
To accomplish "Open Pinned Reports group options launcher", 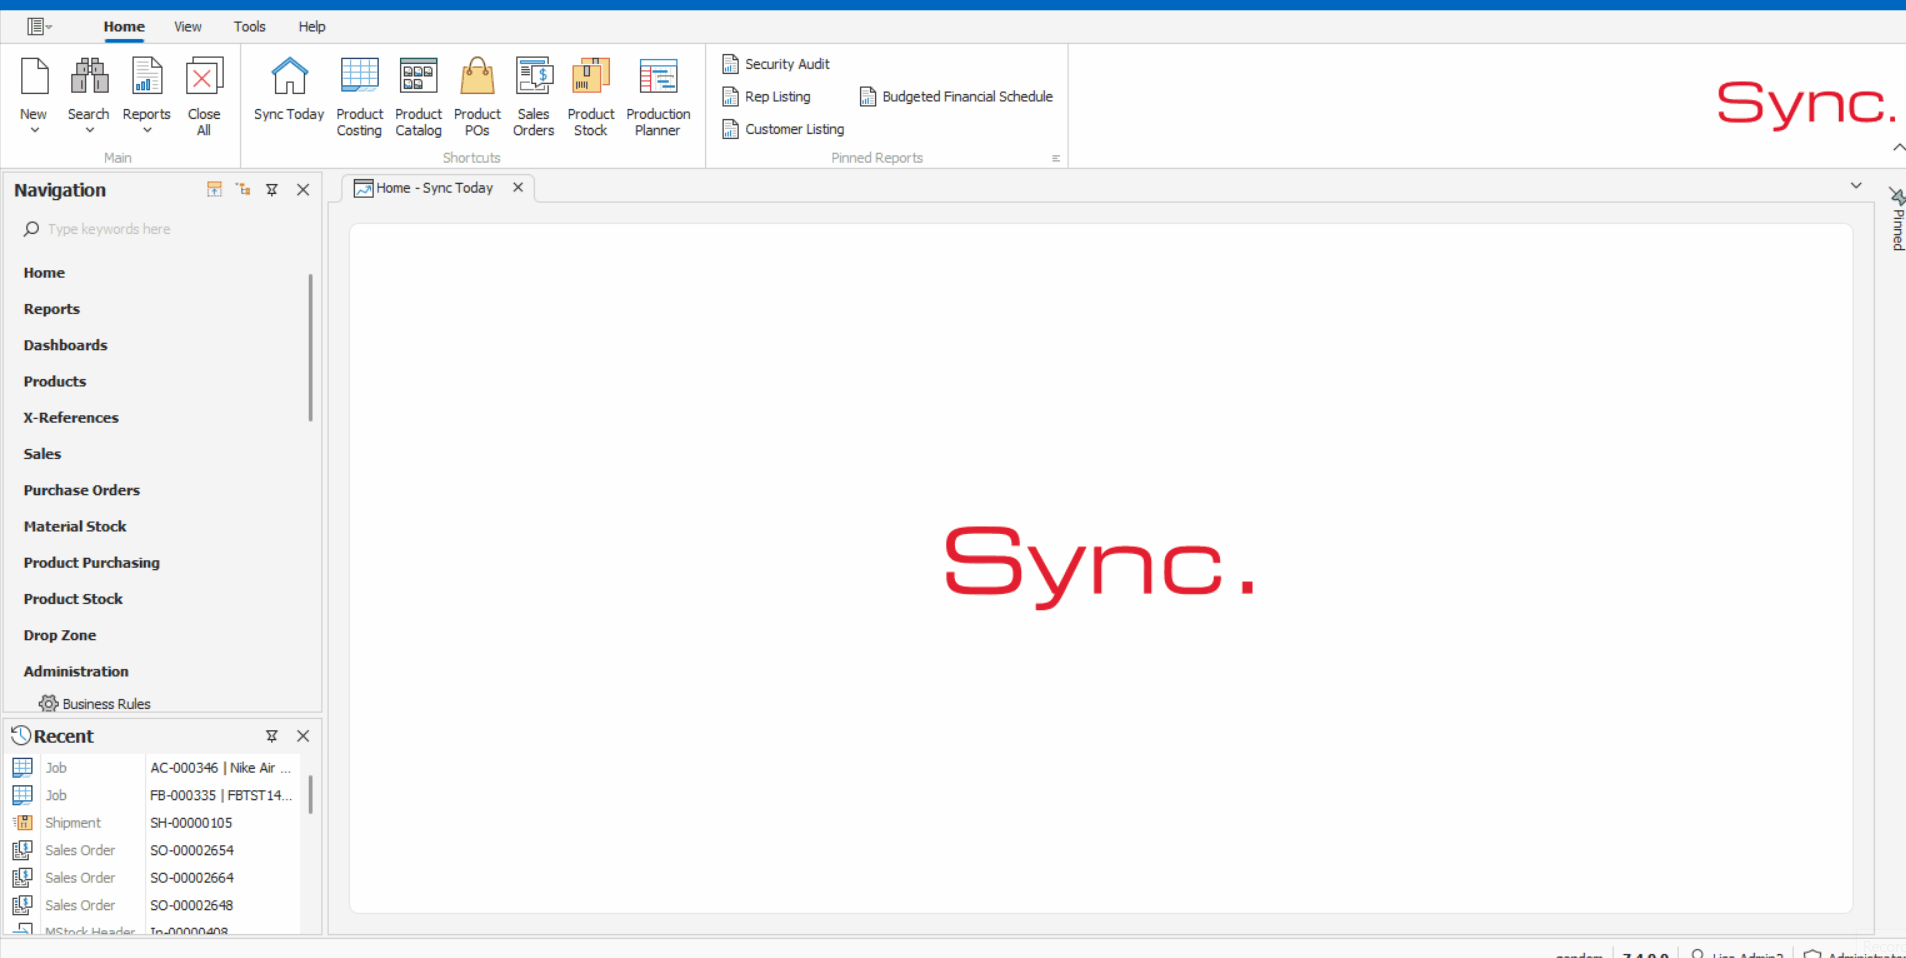I will pyautogui.click(x=1056, y=158).
